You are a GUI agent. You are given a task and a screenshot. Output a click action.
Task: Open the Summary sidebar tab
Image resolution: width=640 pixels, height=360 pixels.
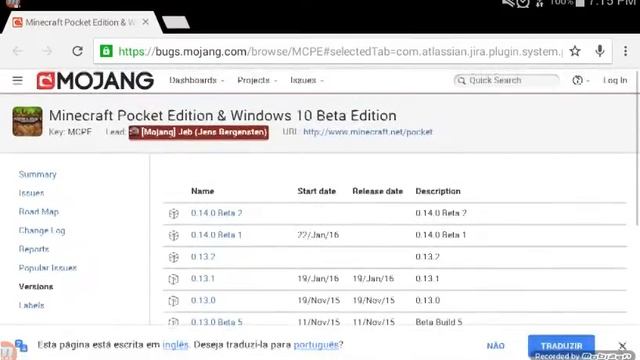[38, 174]
